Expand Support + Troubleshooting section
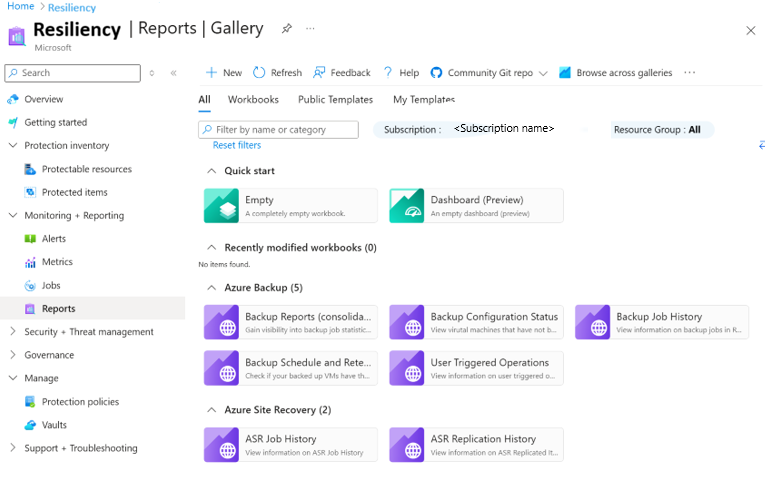The image size is (765, 492). tap(13, 448)
